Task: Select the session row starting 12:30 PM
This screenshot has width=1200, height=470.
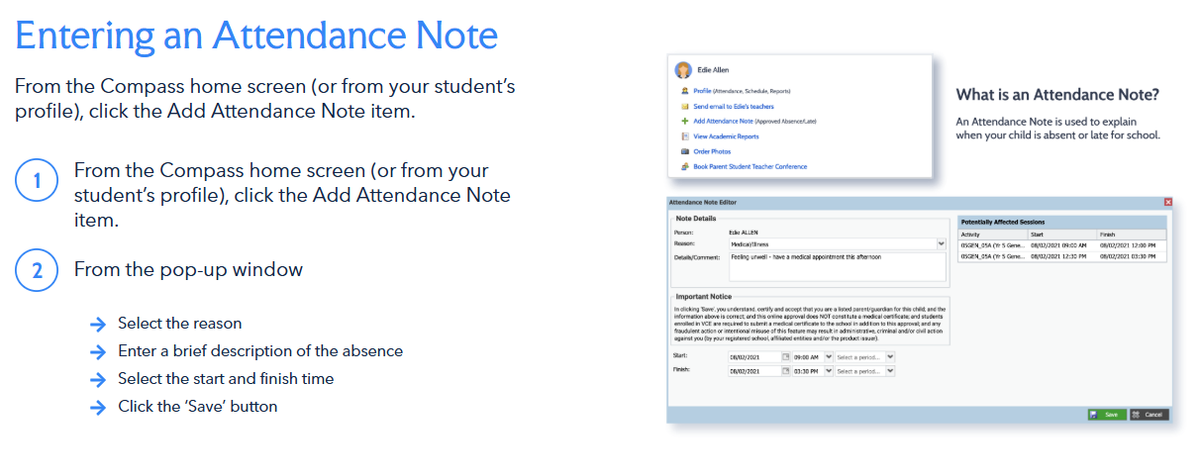Action: click(1062, 256)
